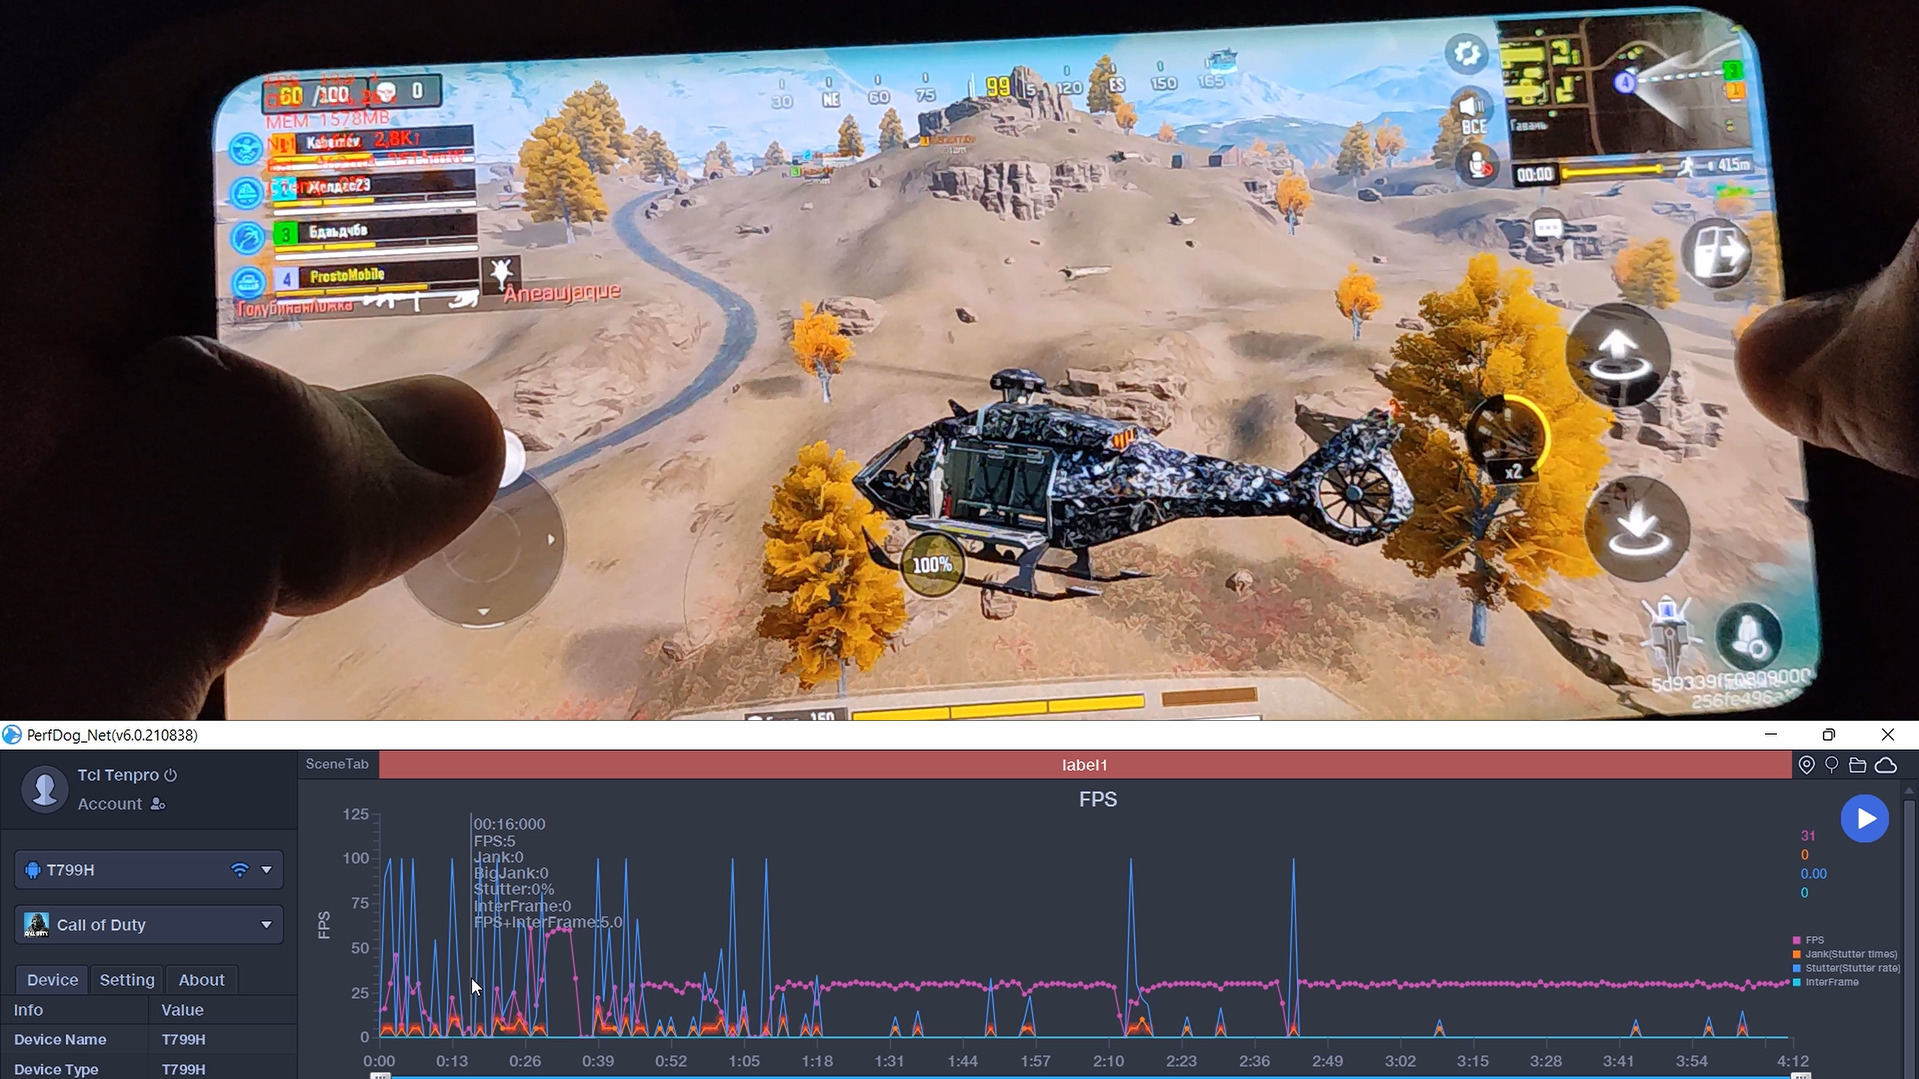Viewport: 1919px width, 1079px height.
Task: Click the cyan InterFrame legend color swatch
Action: tap(1797, 982)
